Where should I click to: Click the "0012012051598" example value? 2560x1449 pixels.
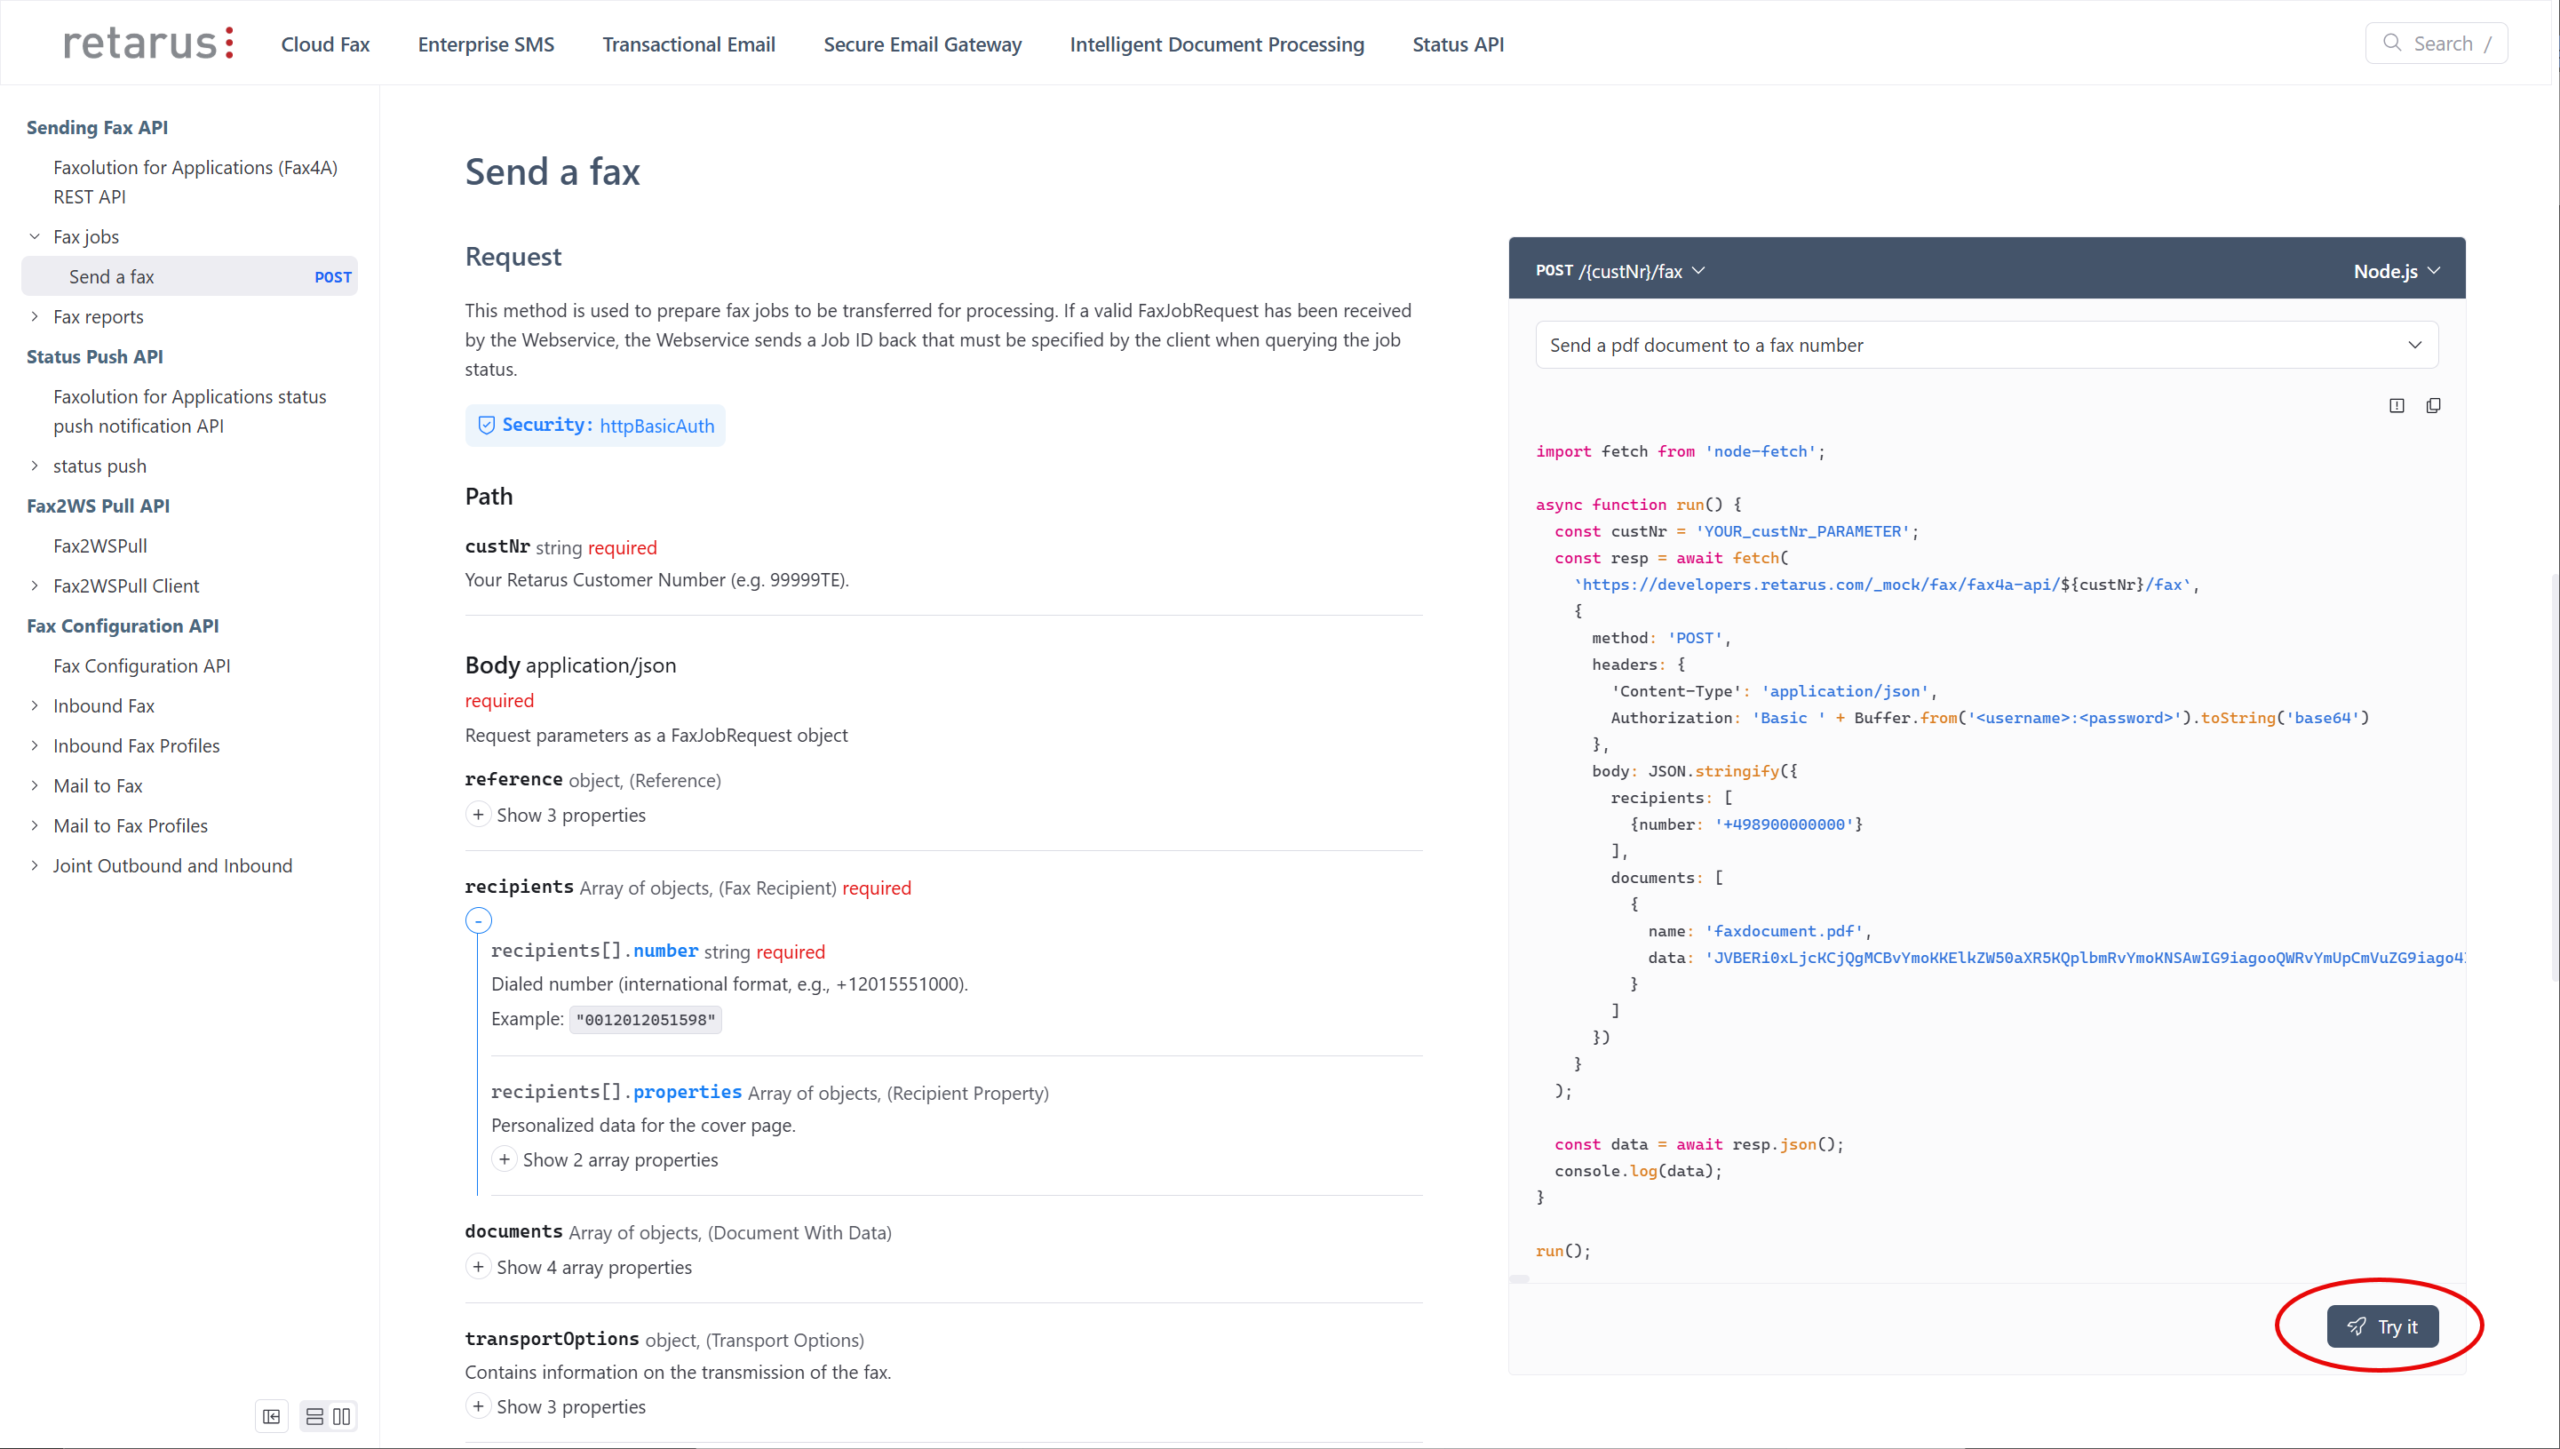click(646, 1020)
